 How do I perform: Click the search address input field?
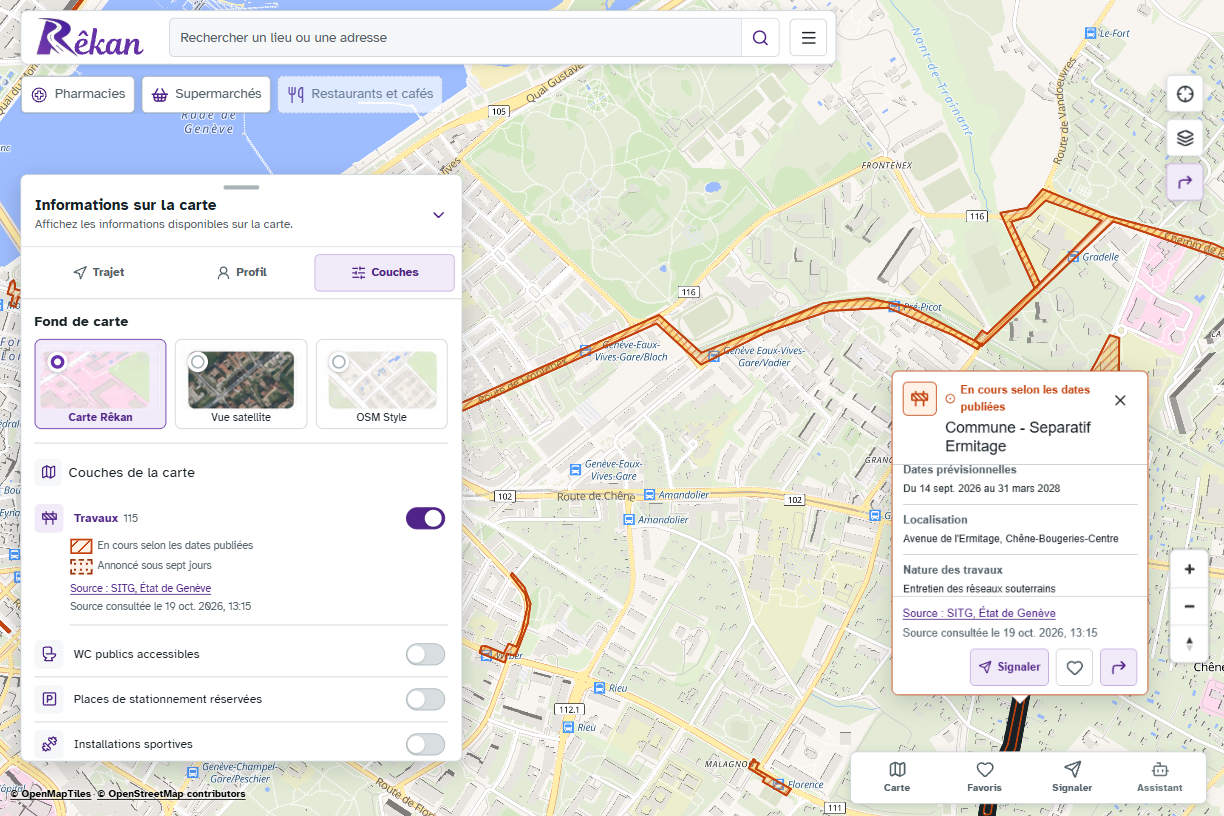[x=455, y=38]
